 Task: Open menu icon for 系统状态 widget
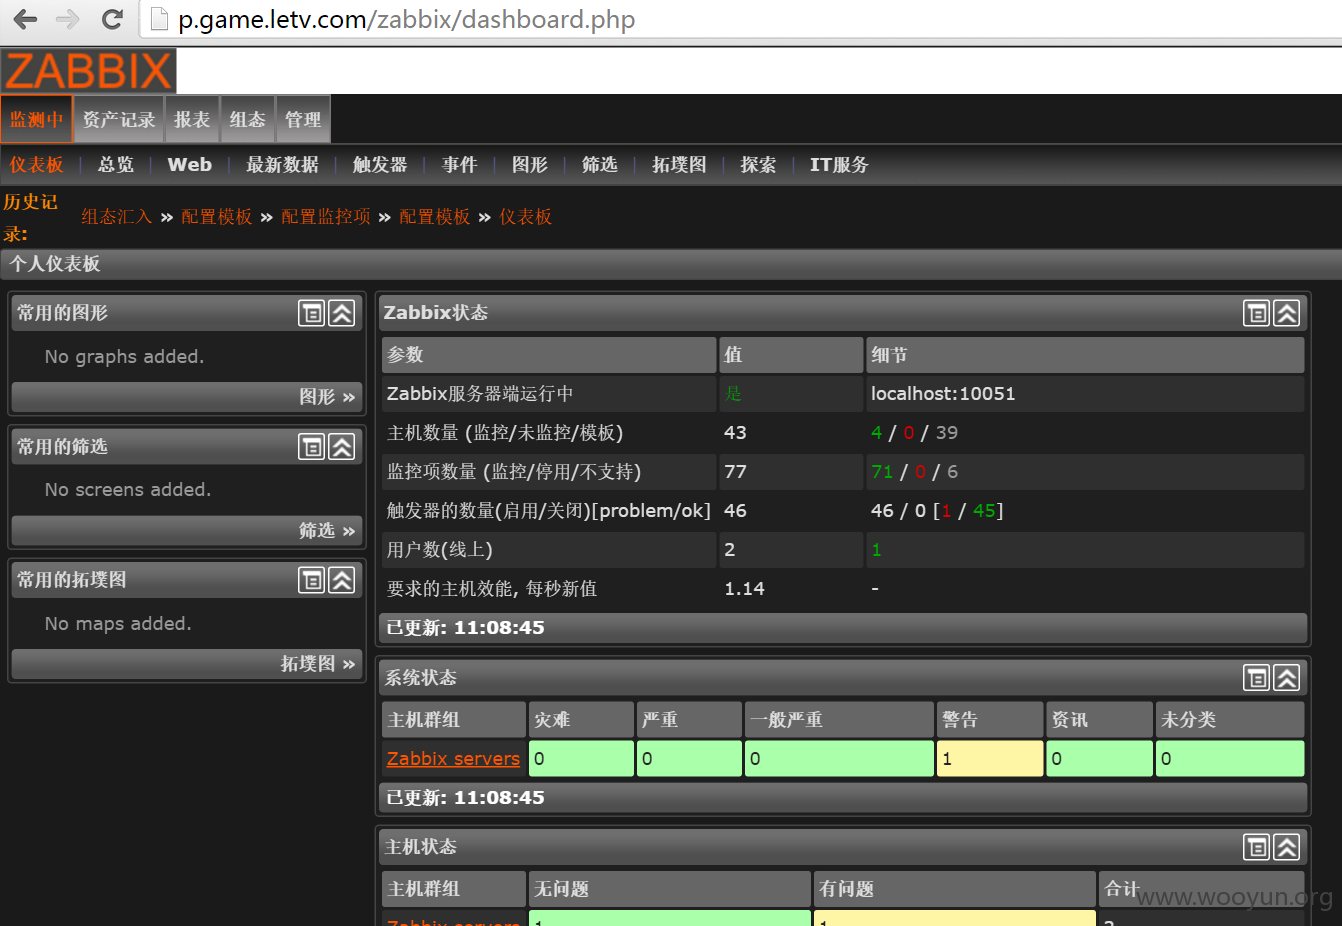click(1257, 678)
